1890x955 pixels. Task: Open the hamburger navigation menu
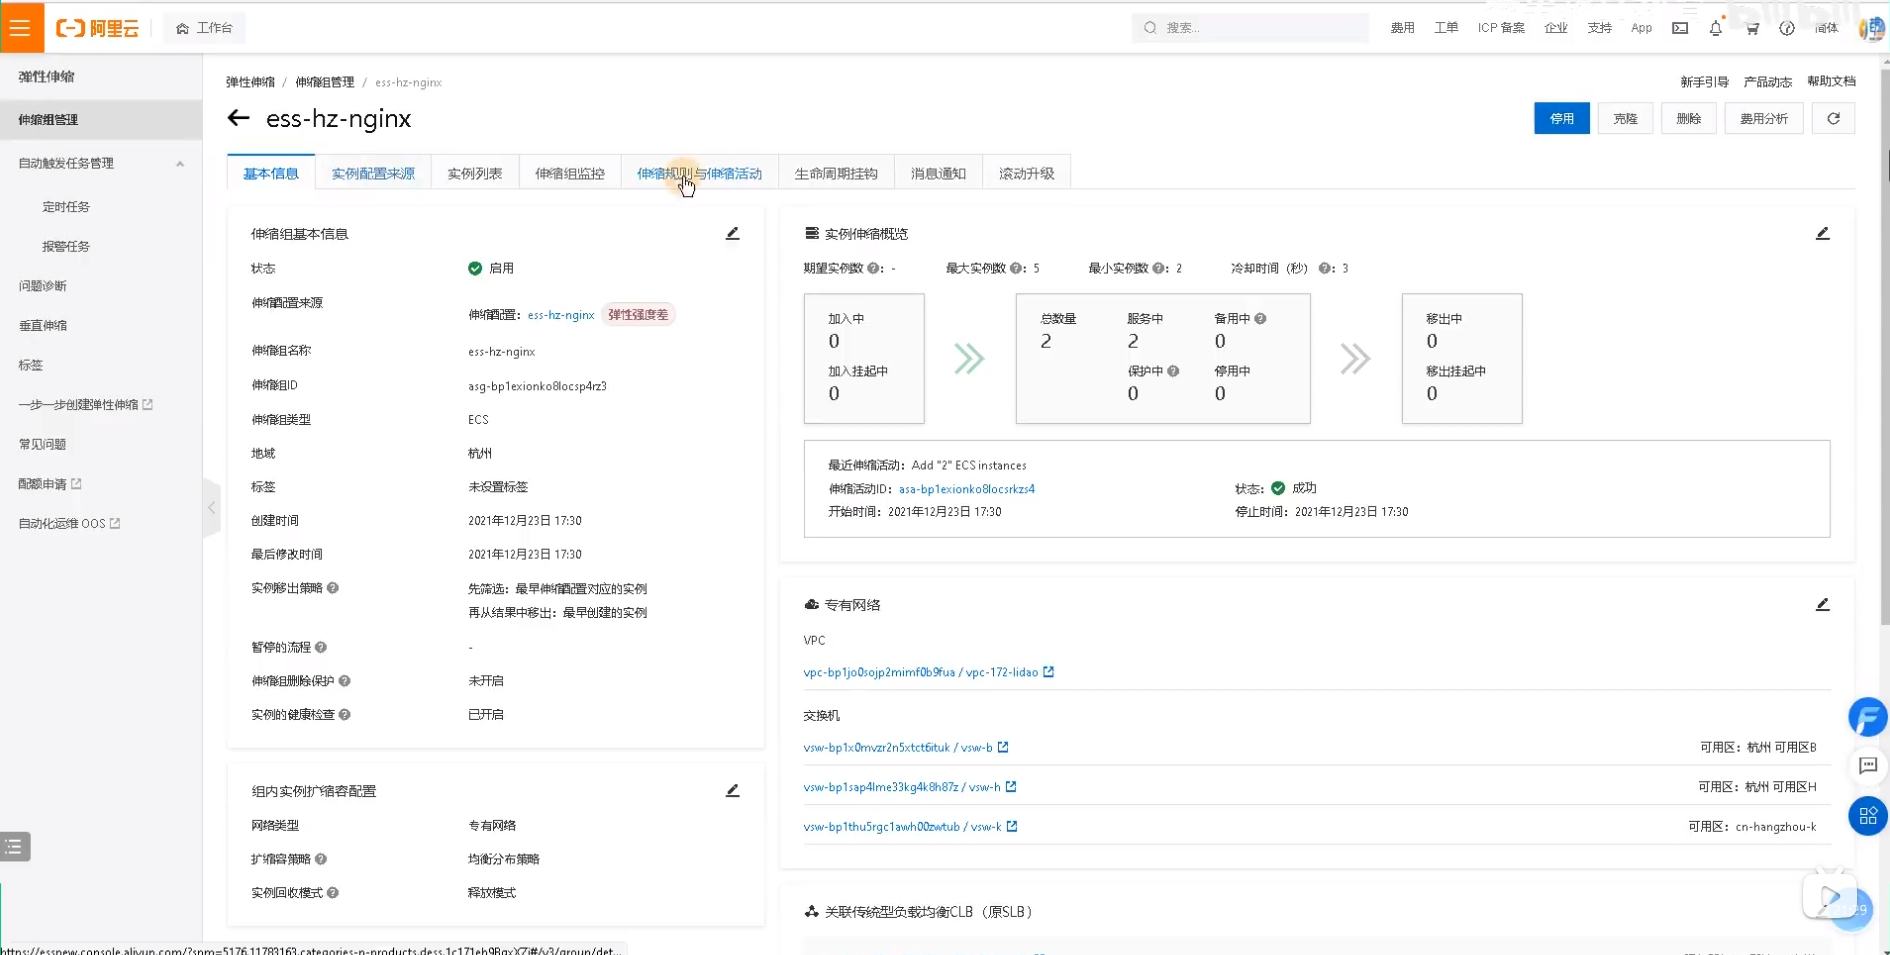[21, 28]
